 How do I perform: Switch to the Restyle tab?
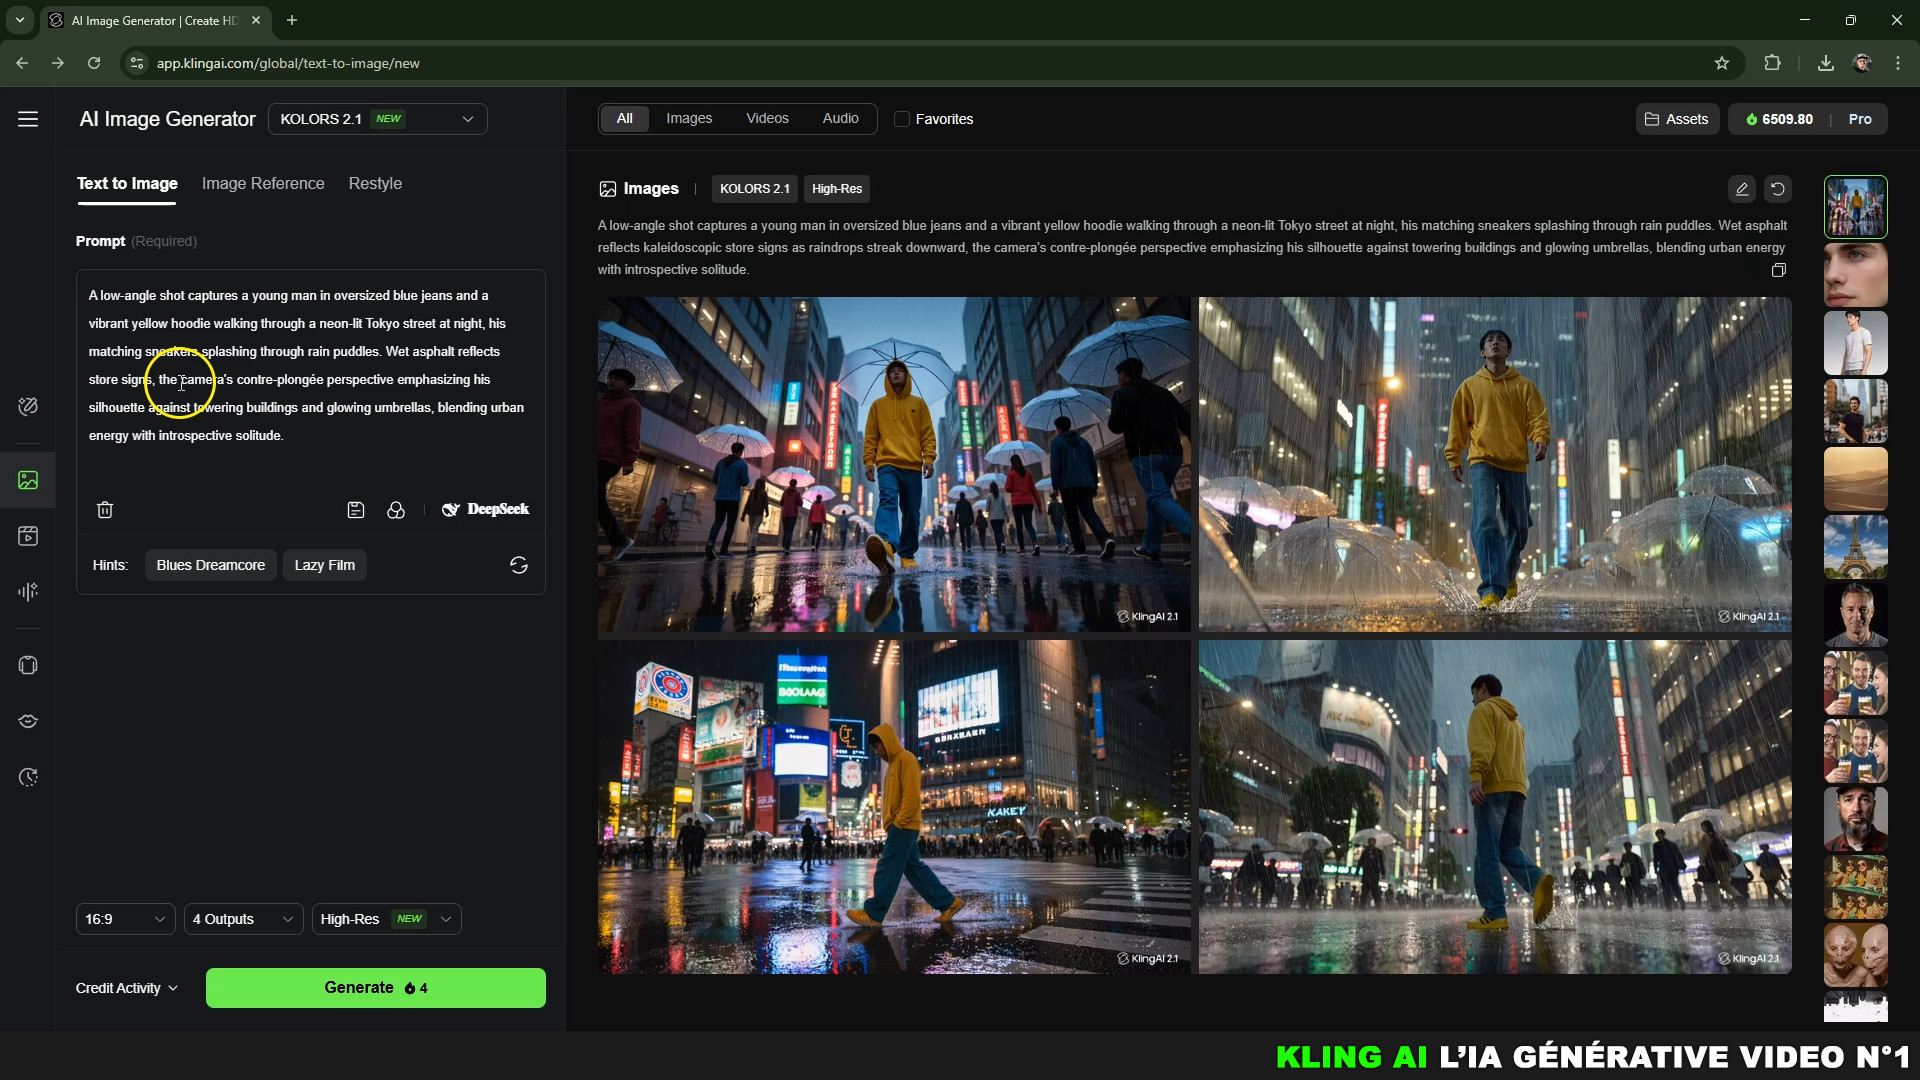pyautogui.click(x=375, y=184)
